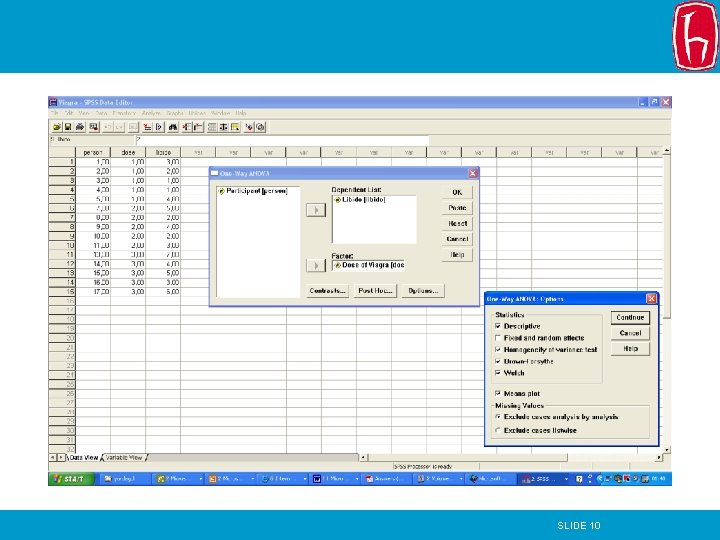Click Help in the Options dialog
This screenshot has height=540, width=720.
(630, 349)
